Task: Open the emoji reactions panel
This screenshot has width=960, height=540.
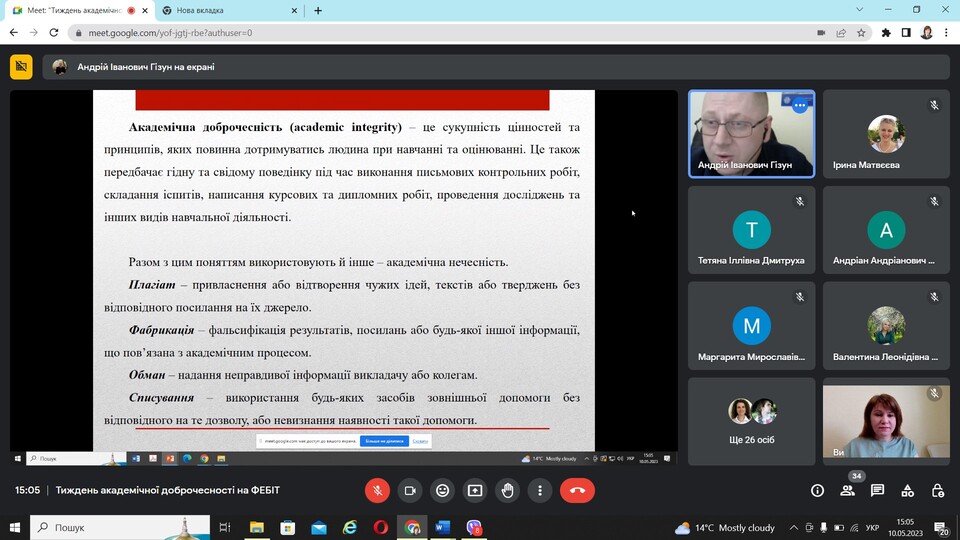Action: point(442,490)
